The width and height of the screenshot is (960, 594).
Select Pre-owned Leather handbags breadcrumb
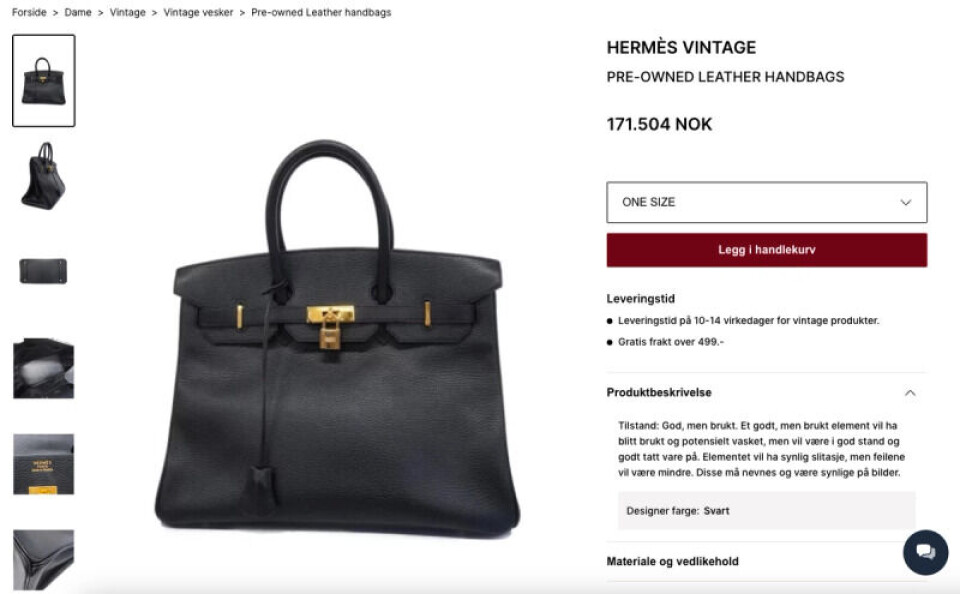[x=321, y=12]
